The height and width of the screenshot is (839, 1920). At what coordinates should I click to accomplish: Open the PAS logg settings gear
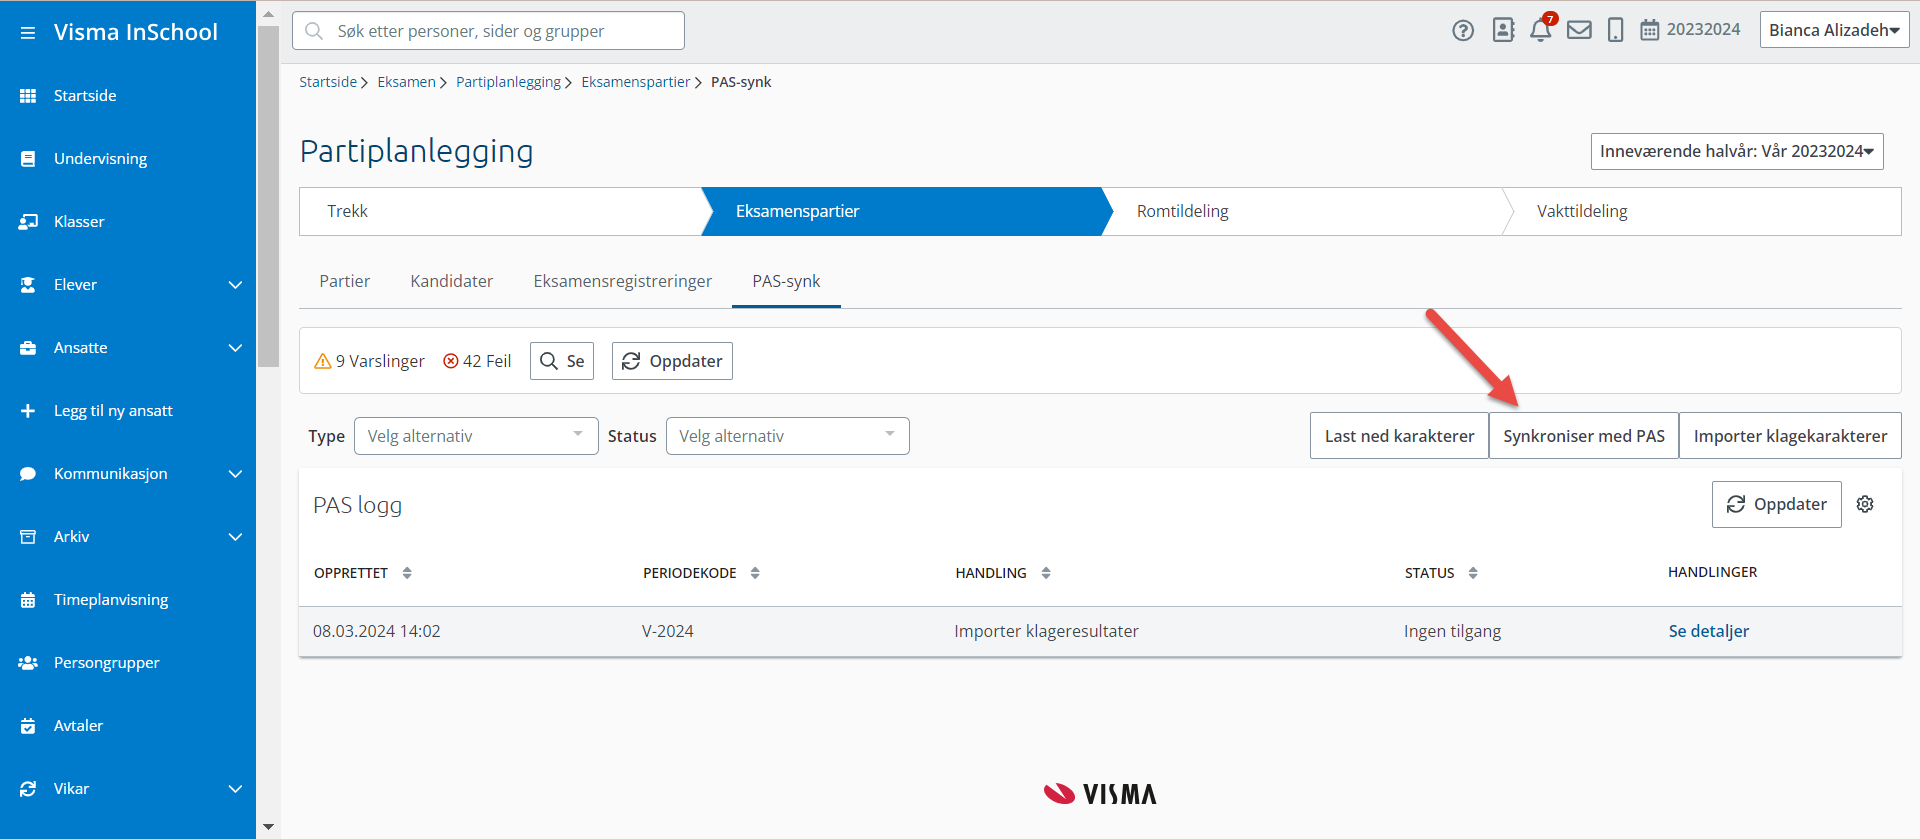coord(1865,504)
